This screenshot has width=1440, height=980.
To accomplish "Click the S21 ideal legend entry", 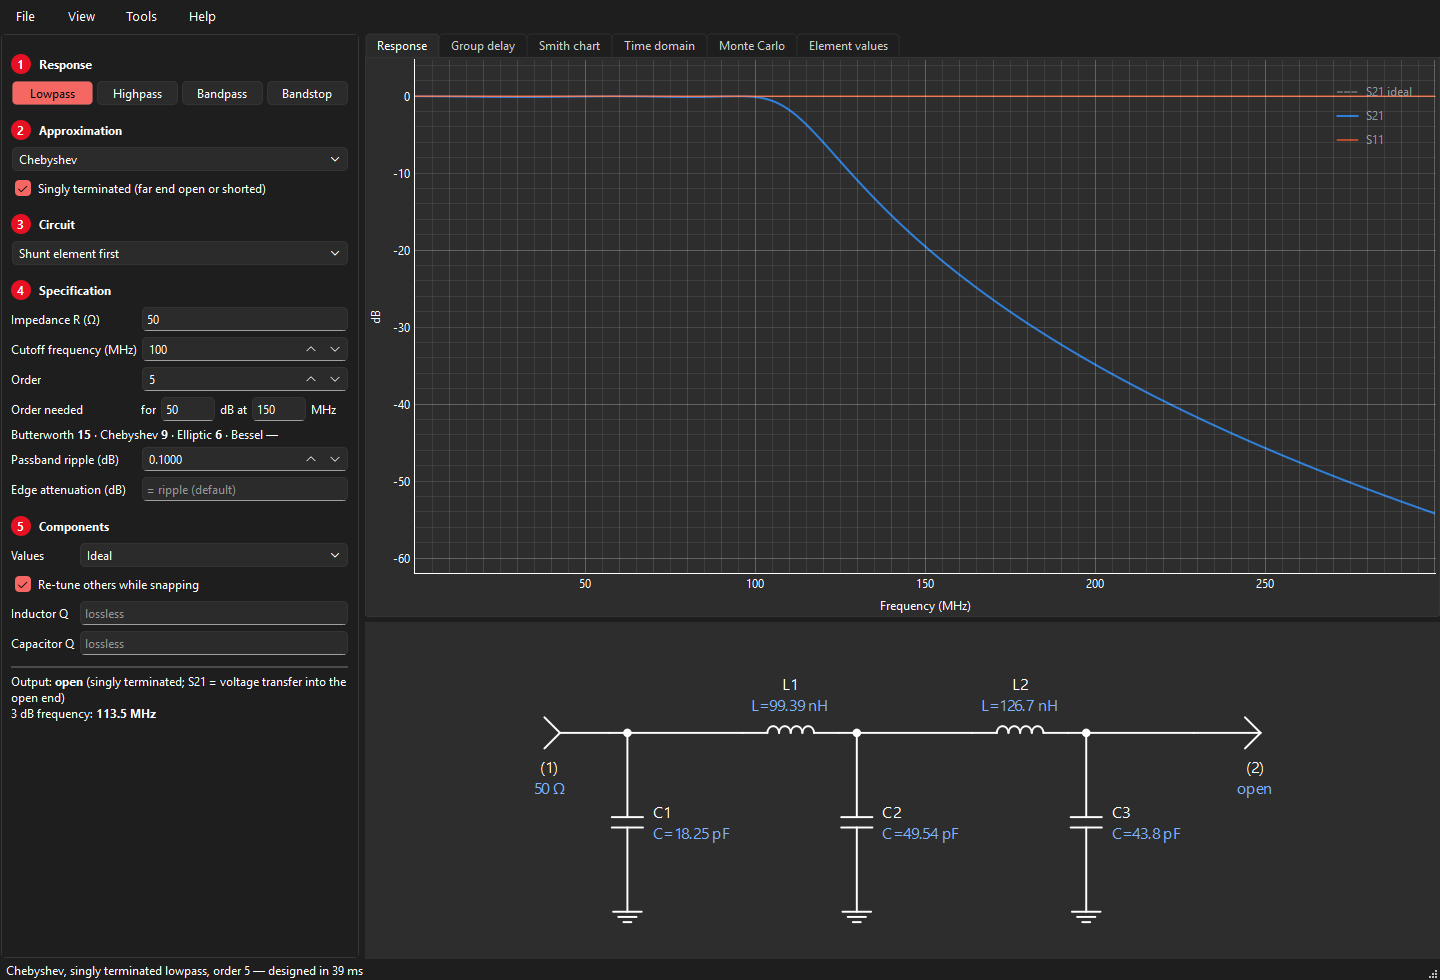I will (1374, 92).
